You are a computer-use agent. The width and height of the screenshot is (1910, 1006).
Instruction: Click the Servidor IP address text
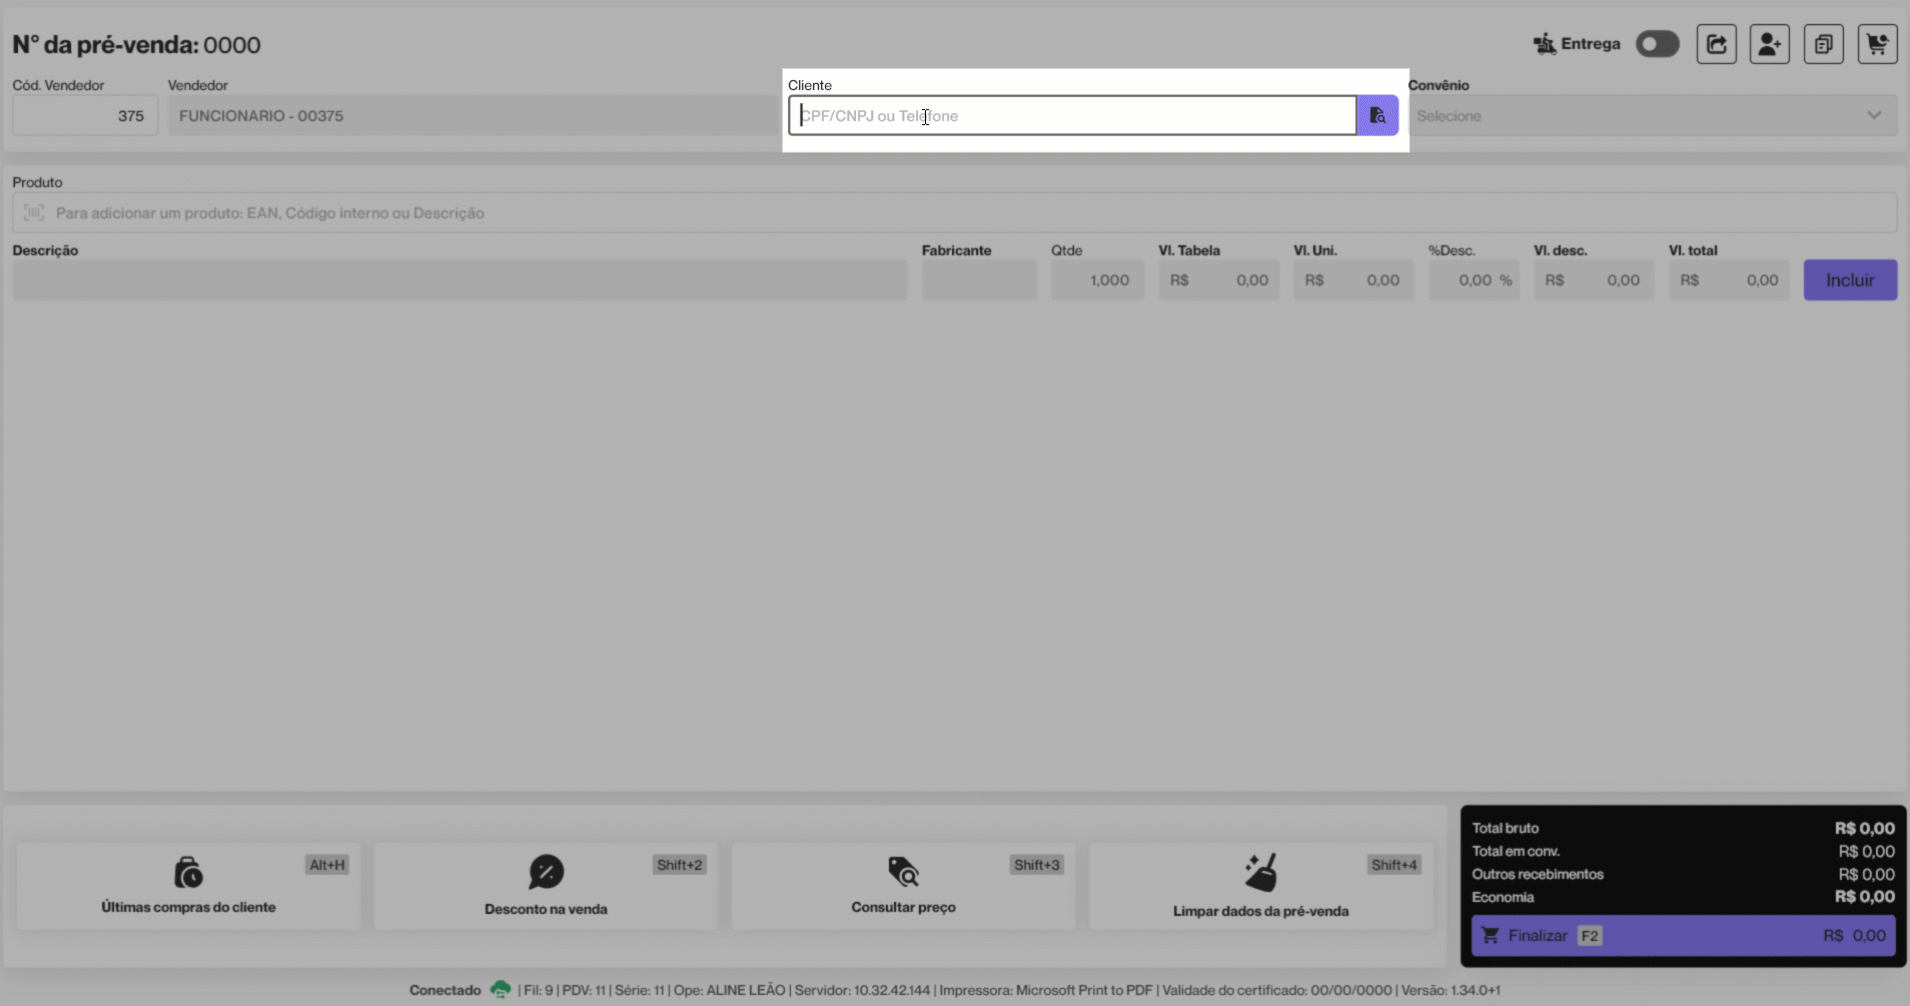862,990
